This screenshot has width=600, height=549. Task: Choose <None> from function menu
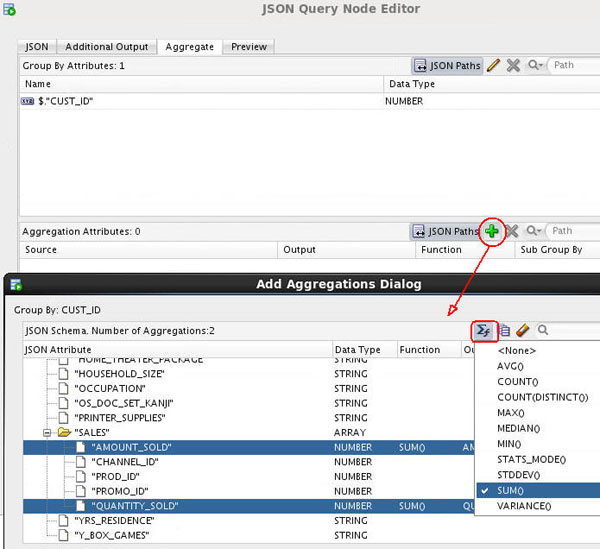tap(538, 351)
